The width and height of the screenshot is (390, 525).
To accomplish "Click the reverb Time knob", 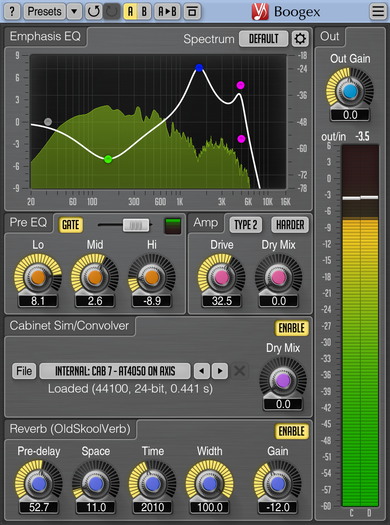I will (153, 484).
